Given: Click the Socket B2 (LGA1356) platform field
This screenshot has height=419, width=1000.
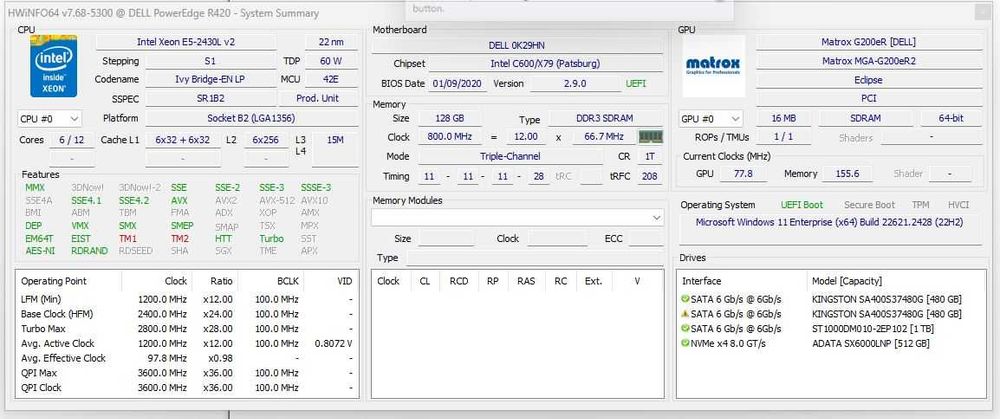Looking at the screenshot, I should (251, 119).
